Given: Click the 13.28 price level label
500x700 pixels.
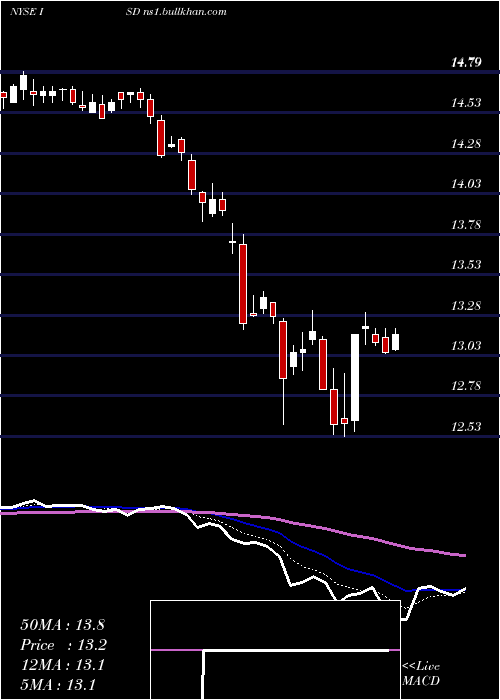Looking at the screenshot, I should [x=466, y=306].
